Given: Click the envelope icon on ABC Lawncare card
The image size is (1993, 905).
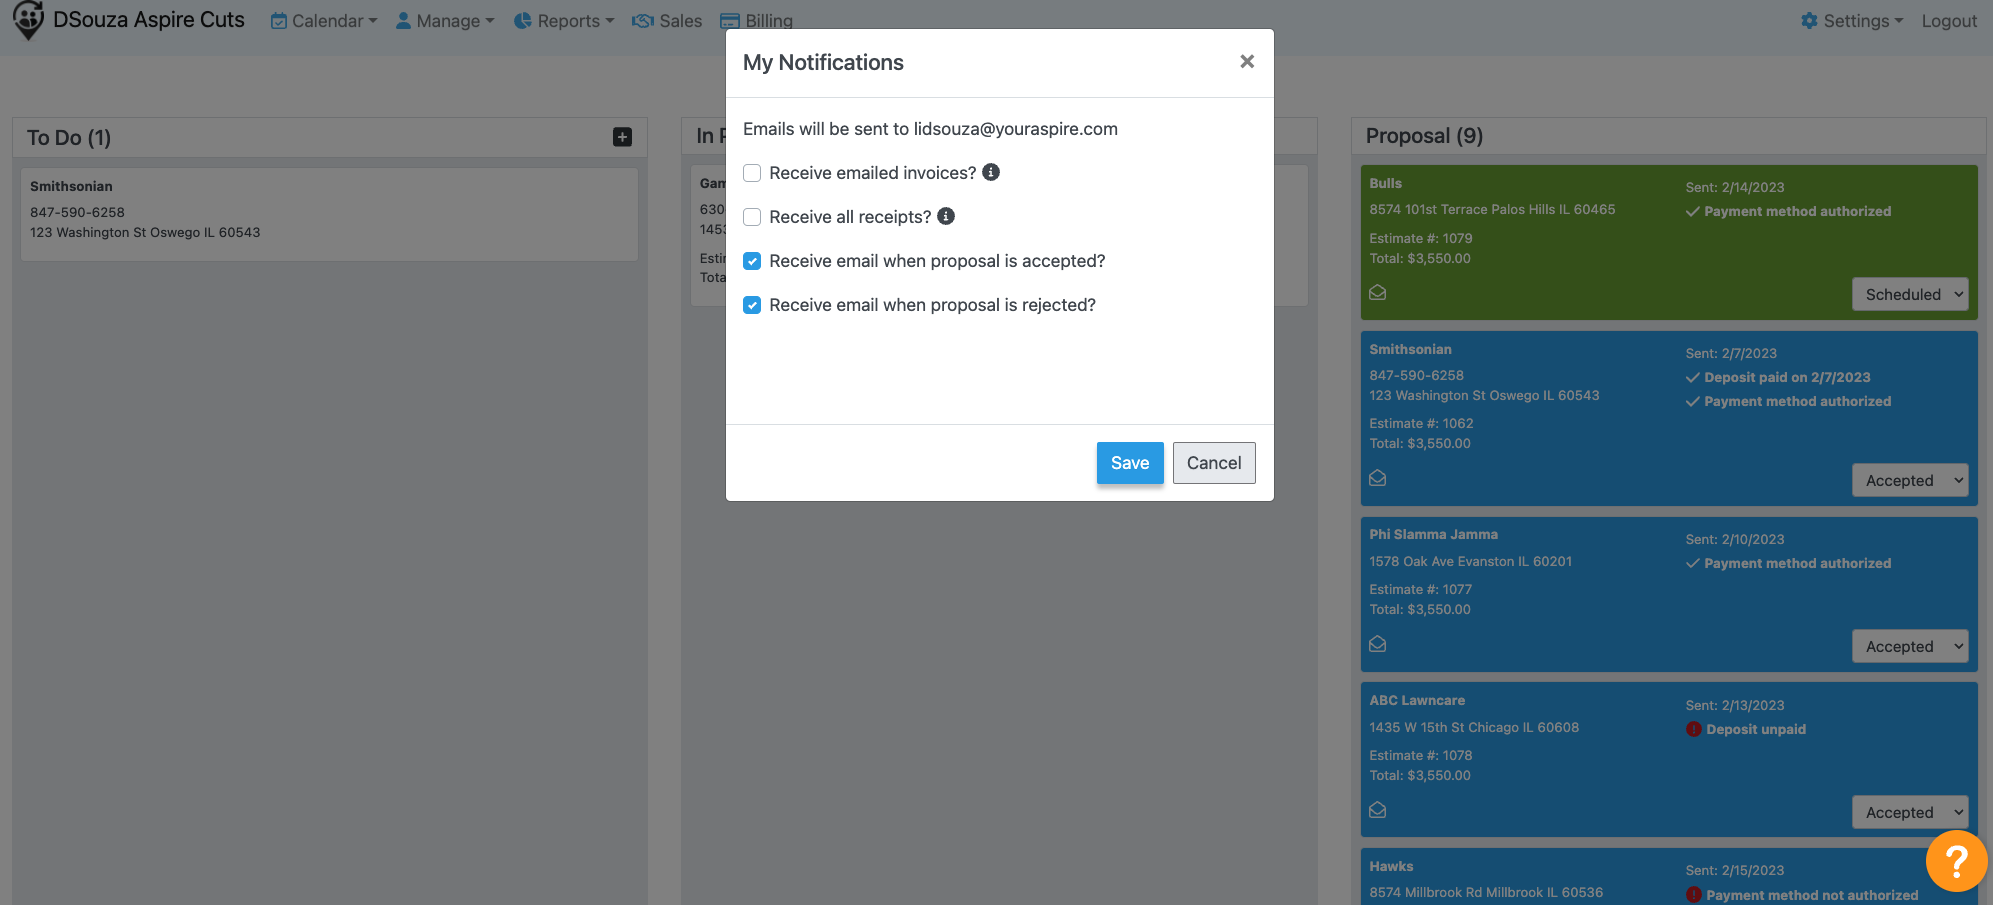Looking at the screenshot, I should [x=1378, y=810].
